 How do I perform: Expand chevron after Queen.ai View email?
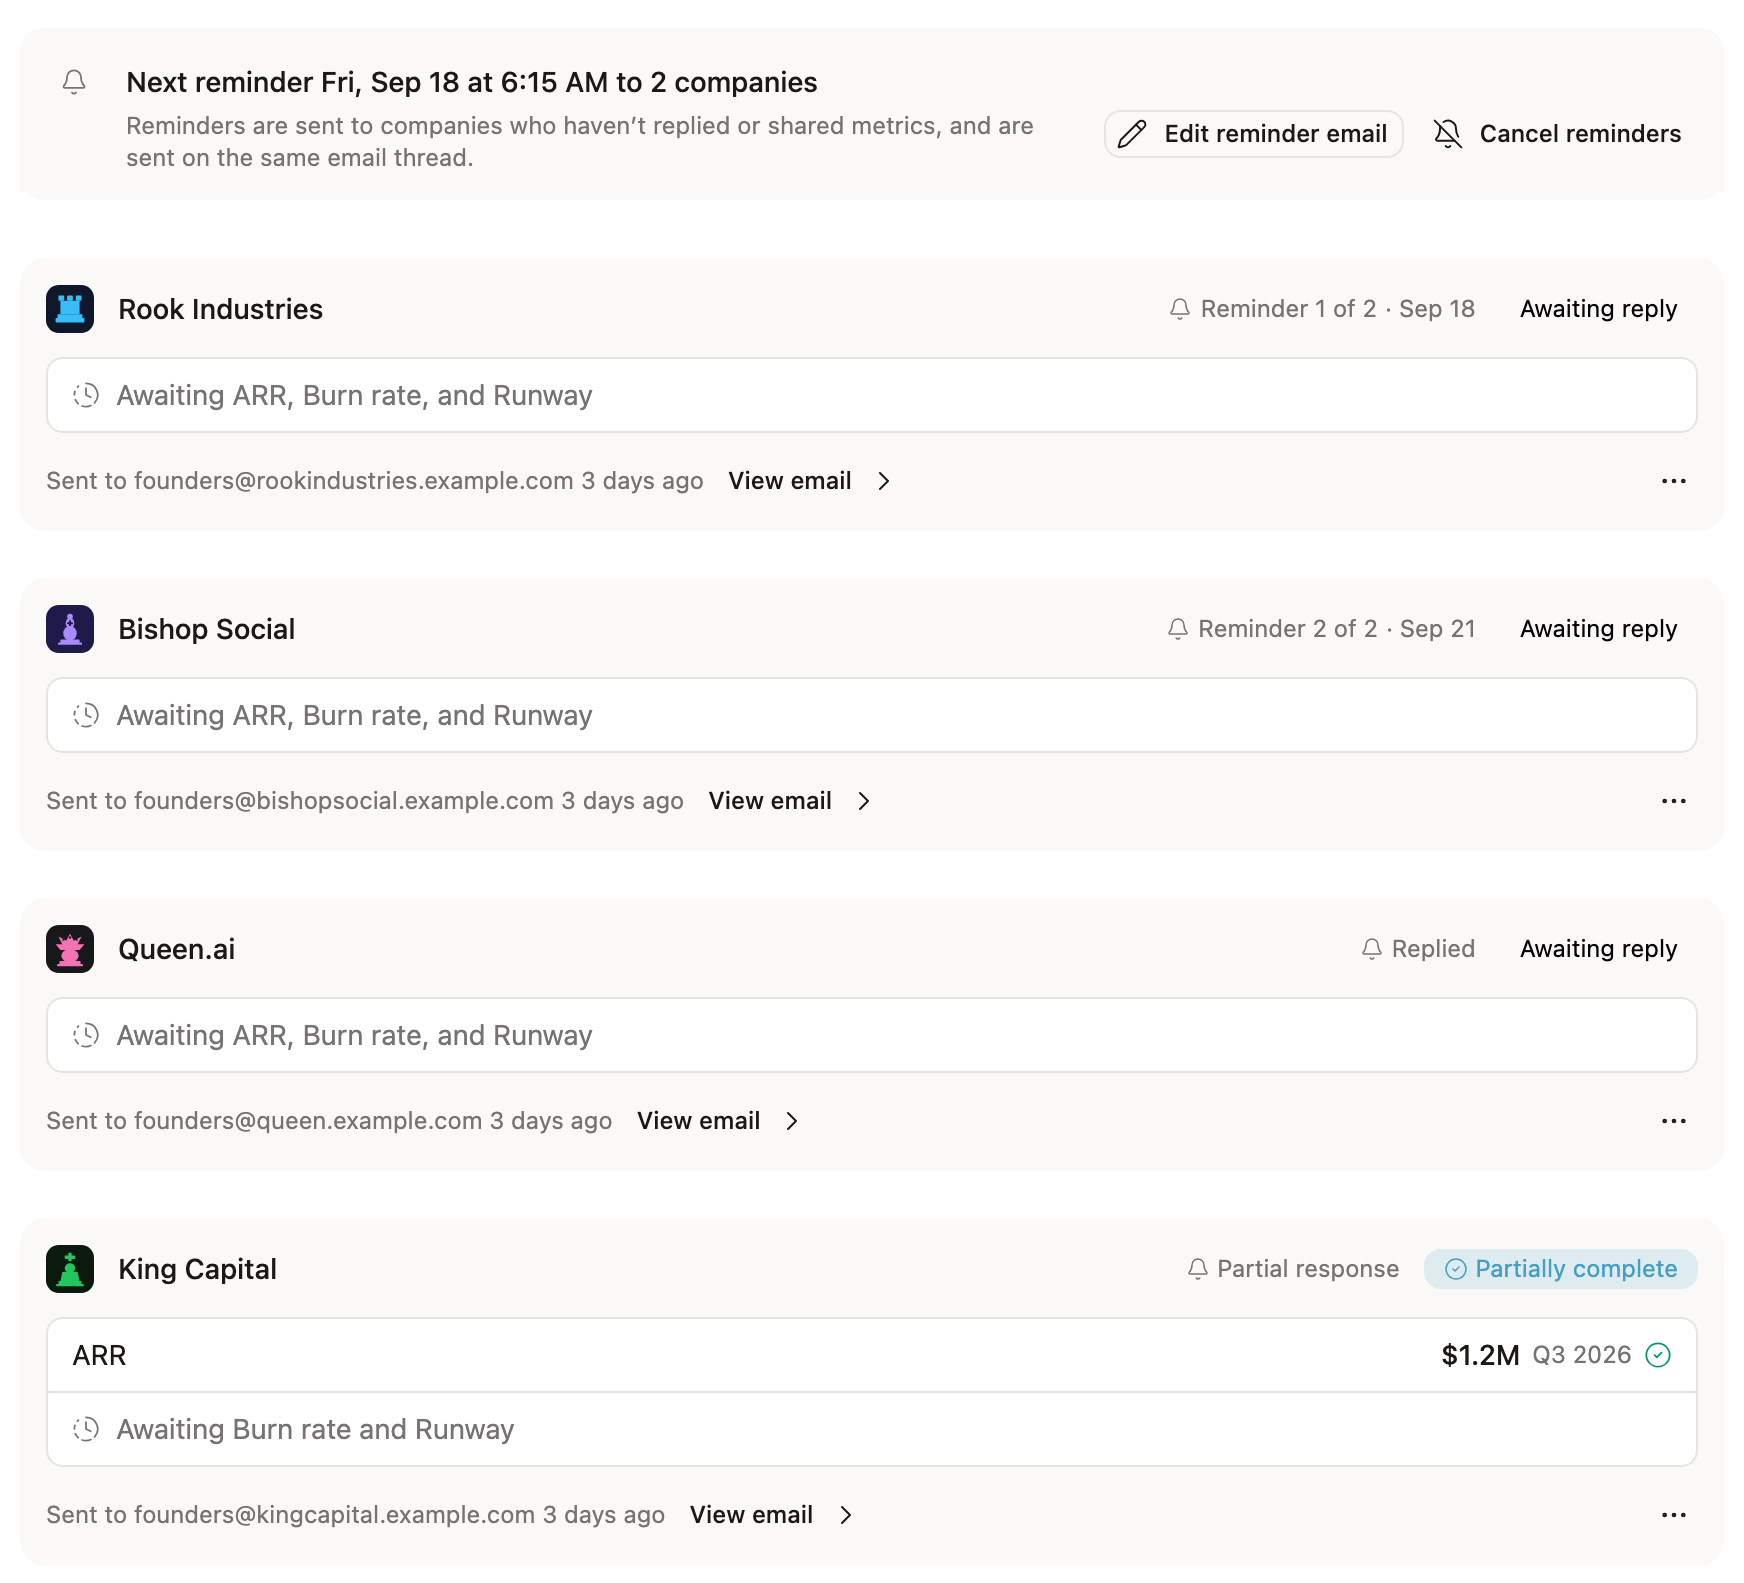click(x=792, y=1121)
